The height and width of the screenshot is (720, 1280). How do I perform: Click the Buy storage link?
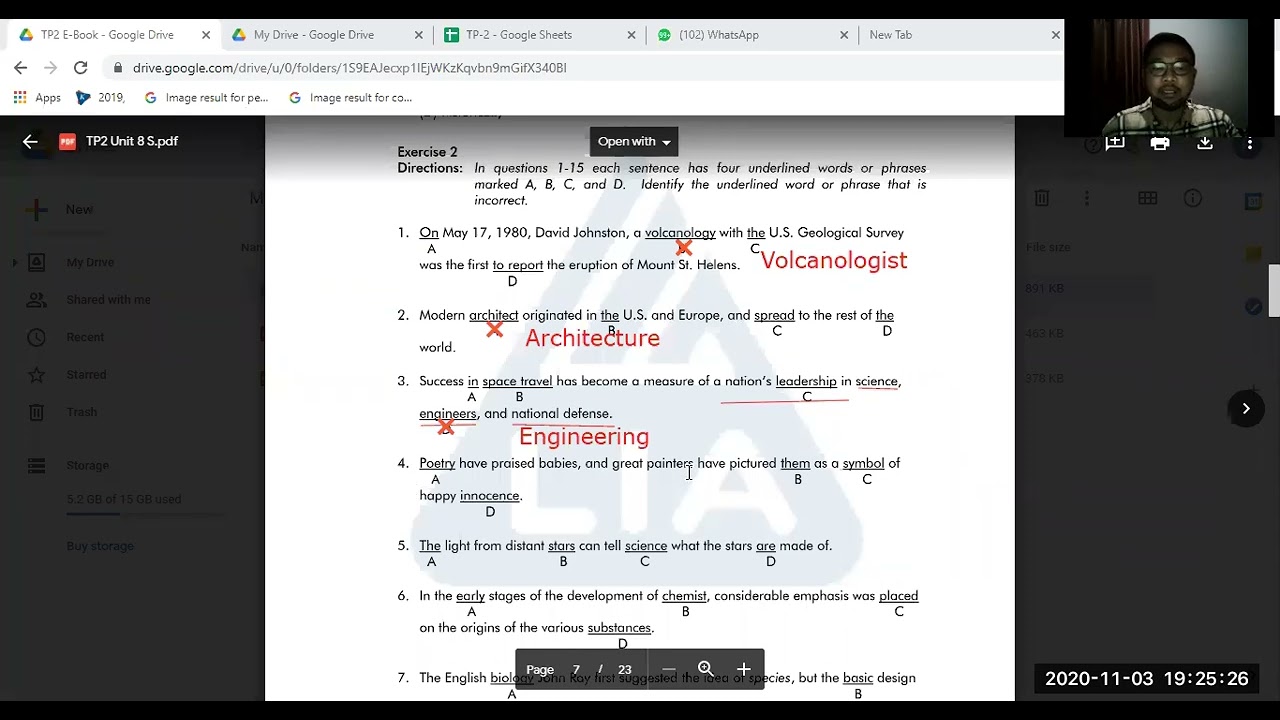(100, 546)
